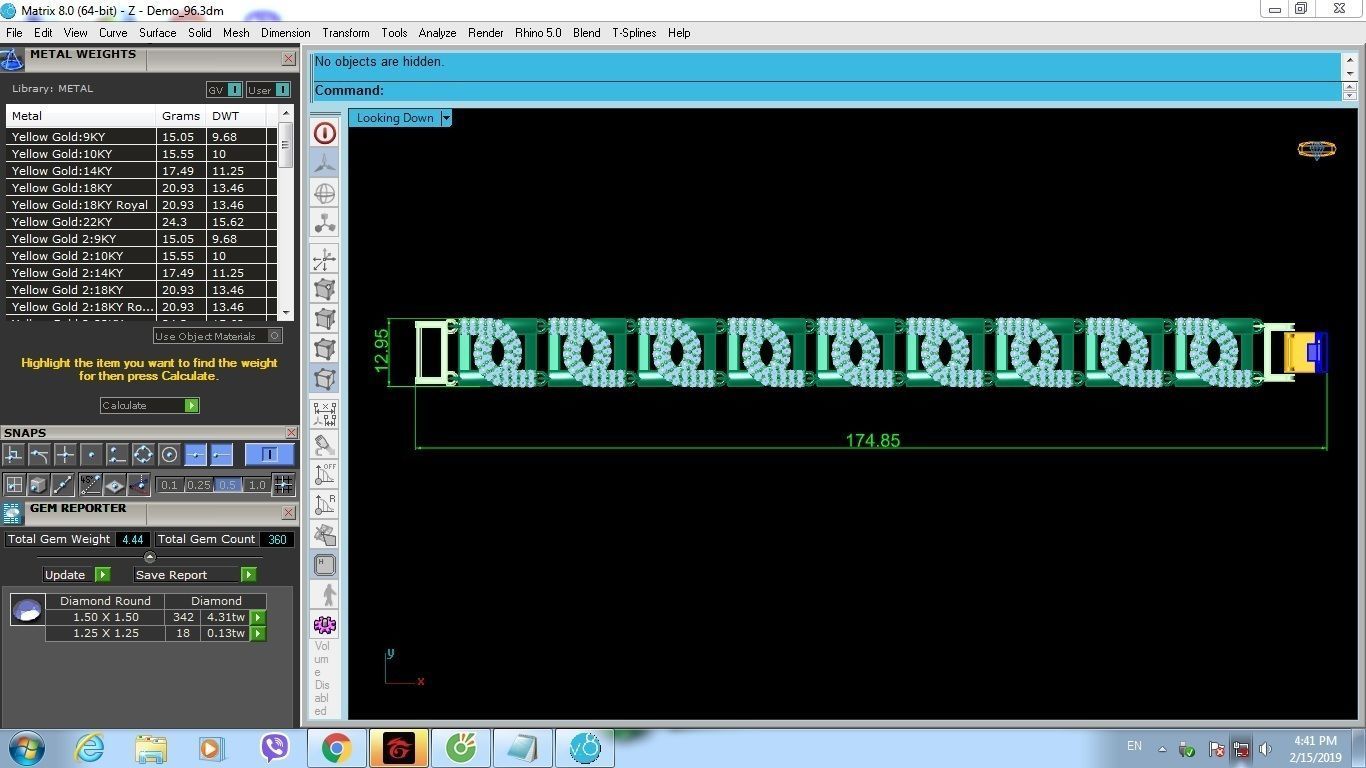
Task: Click the dimension arrows icon in sidebar
Action: 325,413
